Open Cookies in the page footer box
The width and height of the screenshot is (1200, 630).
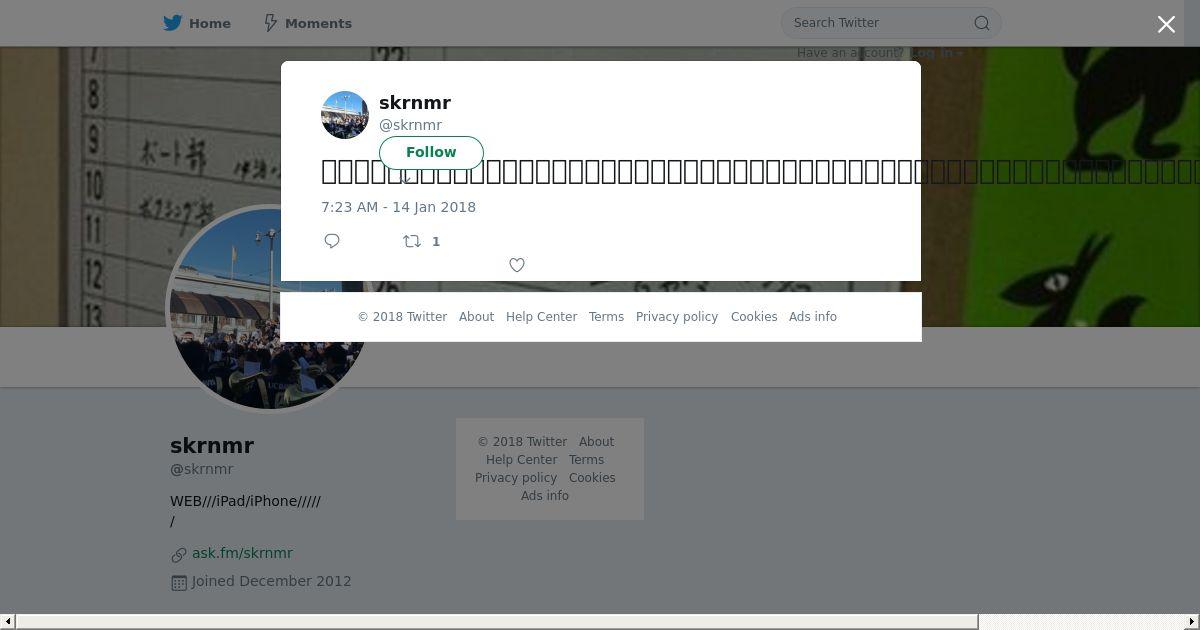pyautogui.click(x=592, y=478)
